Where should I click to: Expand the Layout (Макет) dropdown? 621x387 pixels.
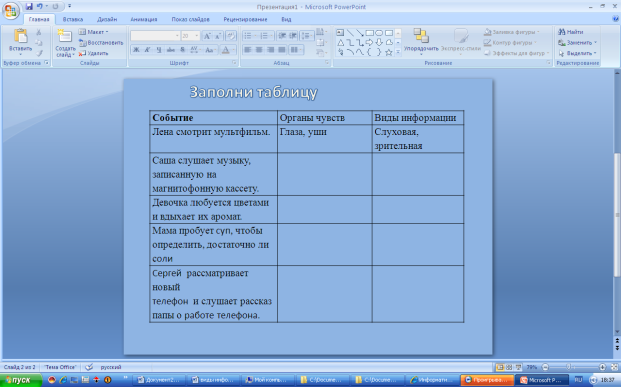pos(93,32)
